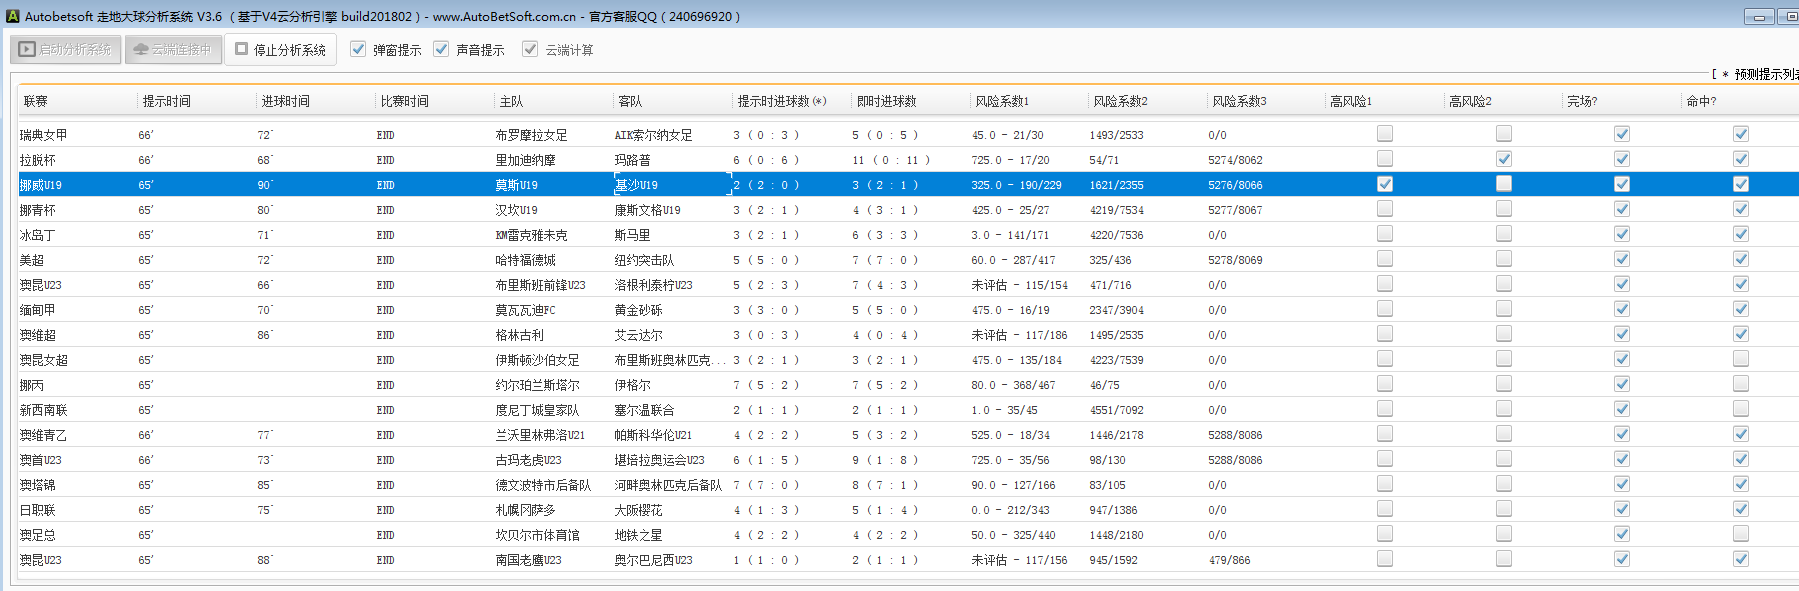Click the 启动分析系统 play button
The width and height of the screenshot is (1799, 591).
(66, 49)
